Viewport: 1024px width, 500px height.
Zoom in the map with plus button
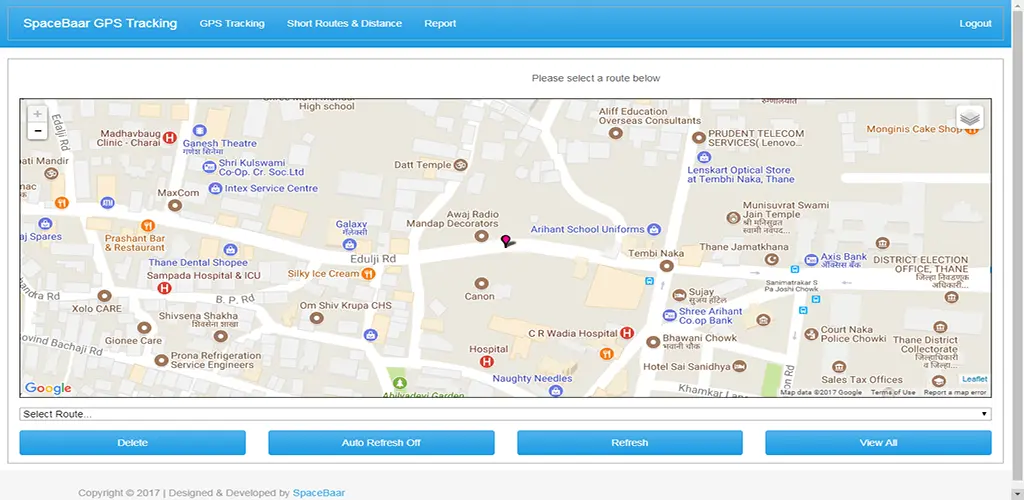click(37, 114)
